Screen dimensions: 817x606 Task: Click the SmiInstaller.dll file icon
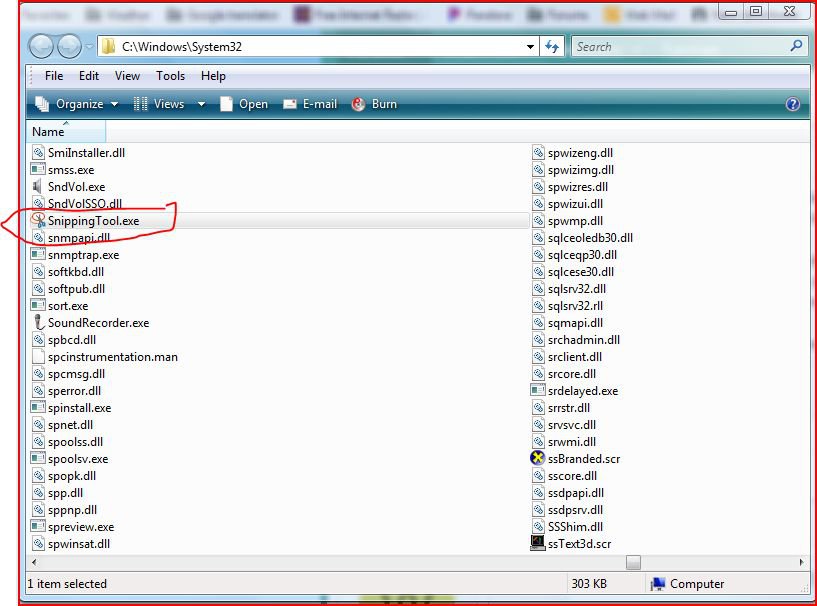38,152
